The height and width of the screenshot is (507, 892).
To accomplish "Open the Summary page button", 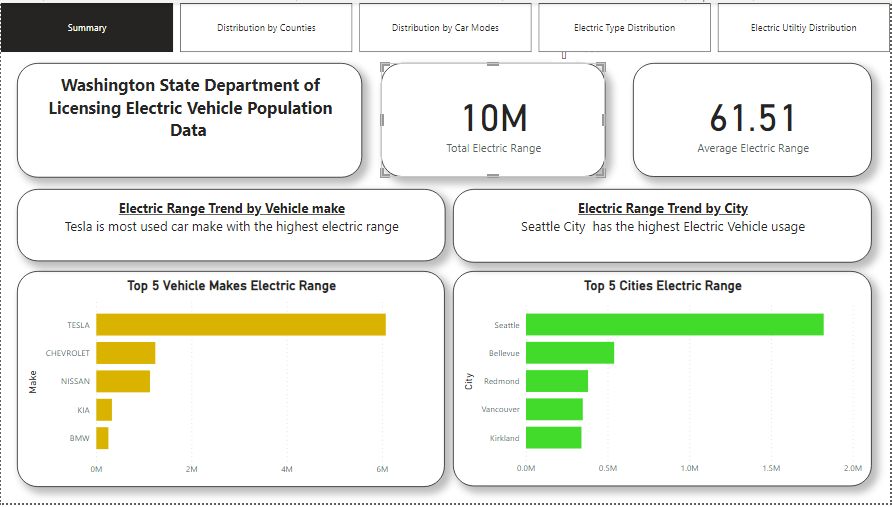I will click(87, 28).
